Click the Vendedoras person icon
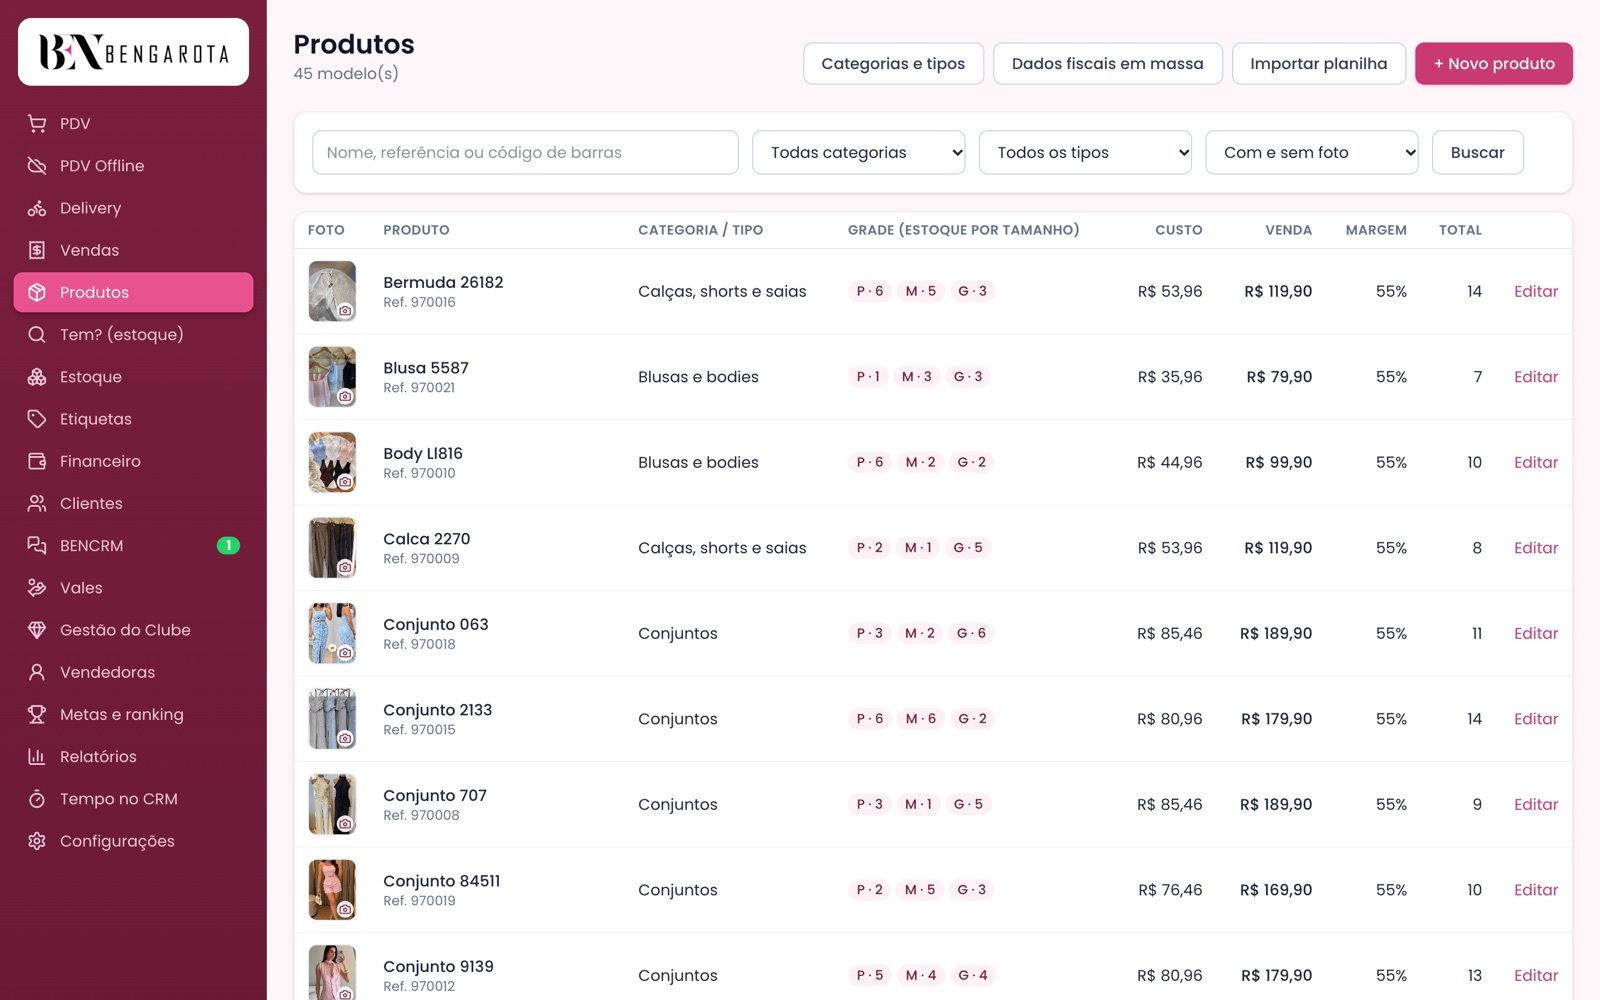This screenshot has height=1000, width=1600. click(x=37, y=672)
